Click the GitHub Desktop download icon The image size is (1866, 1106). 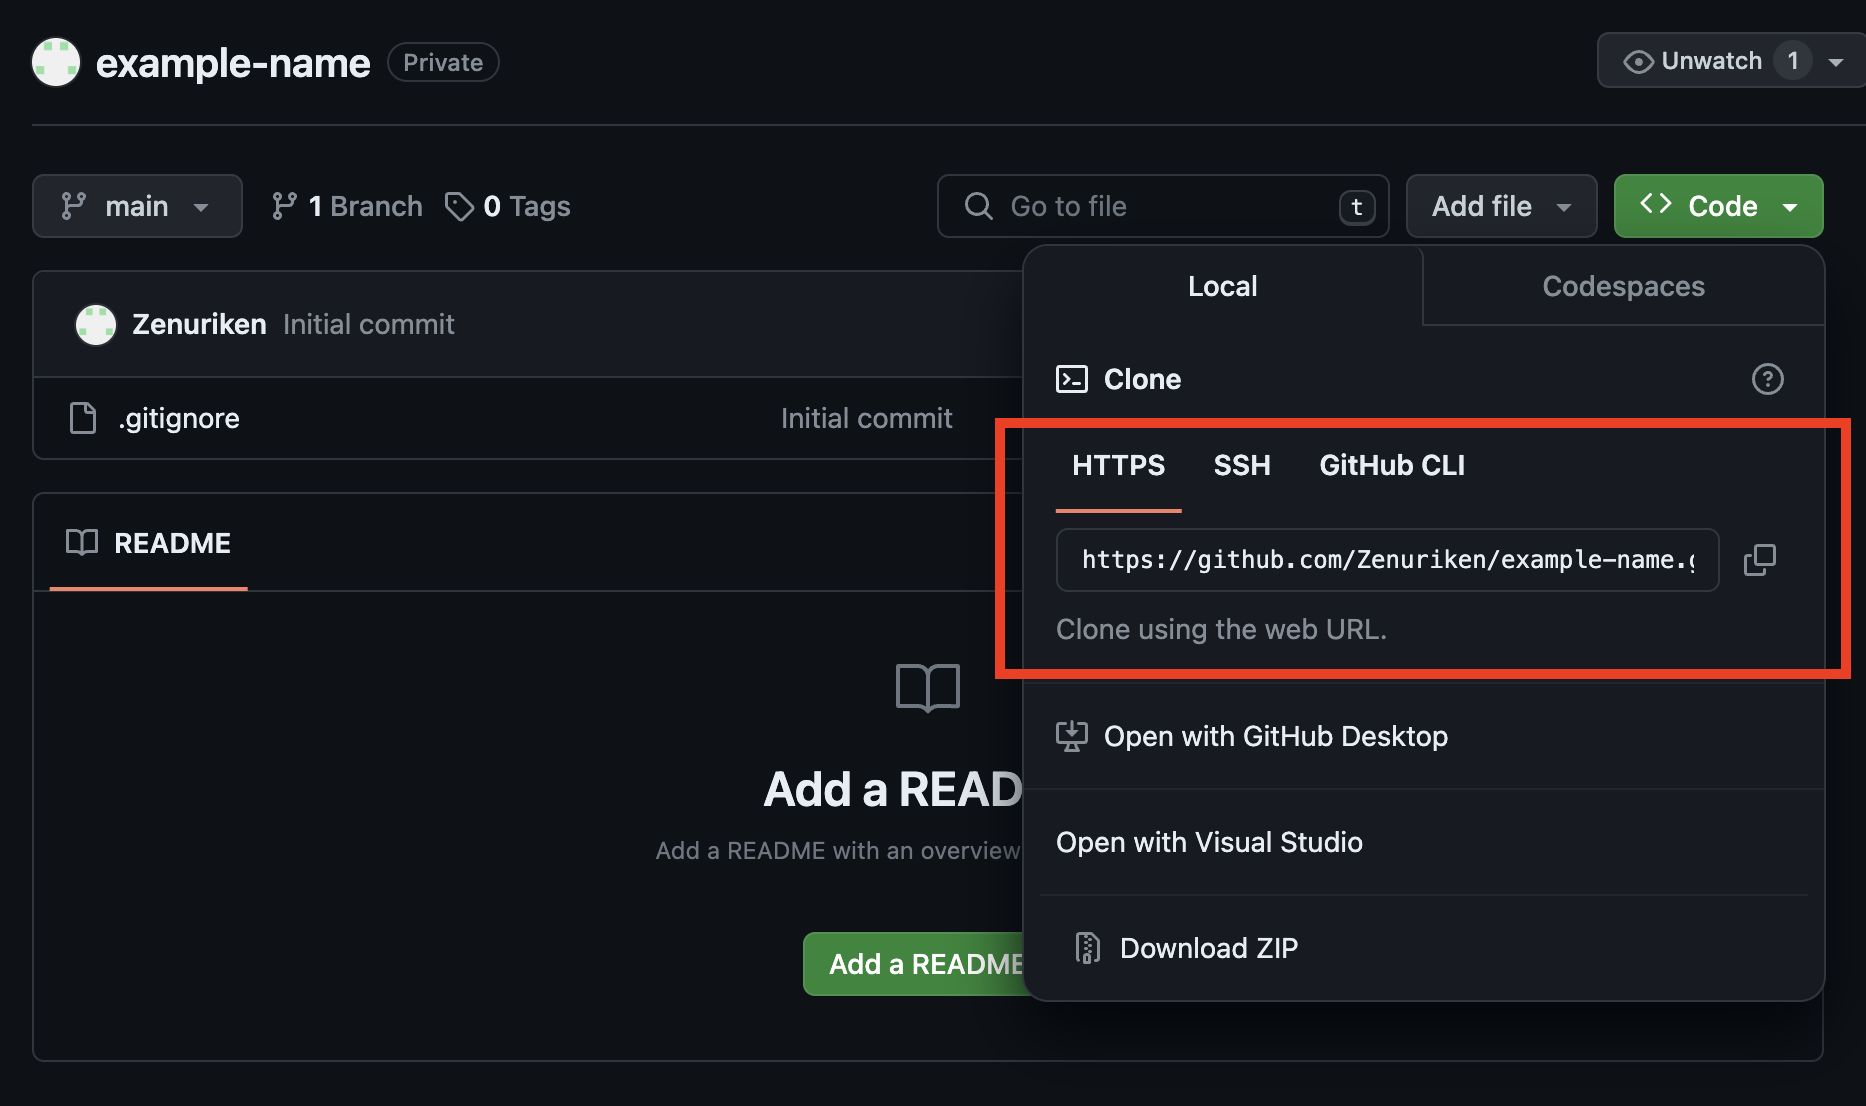1072,736
